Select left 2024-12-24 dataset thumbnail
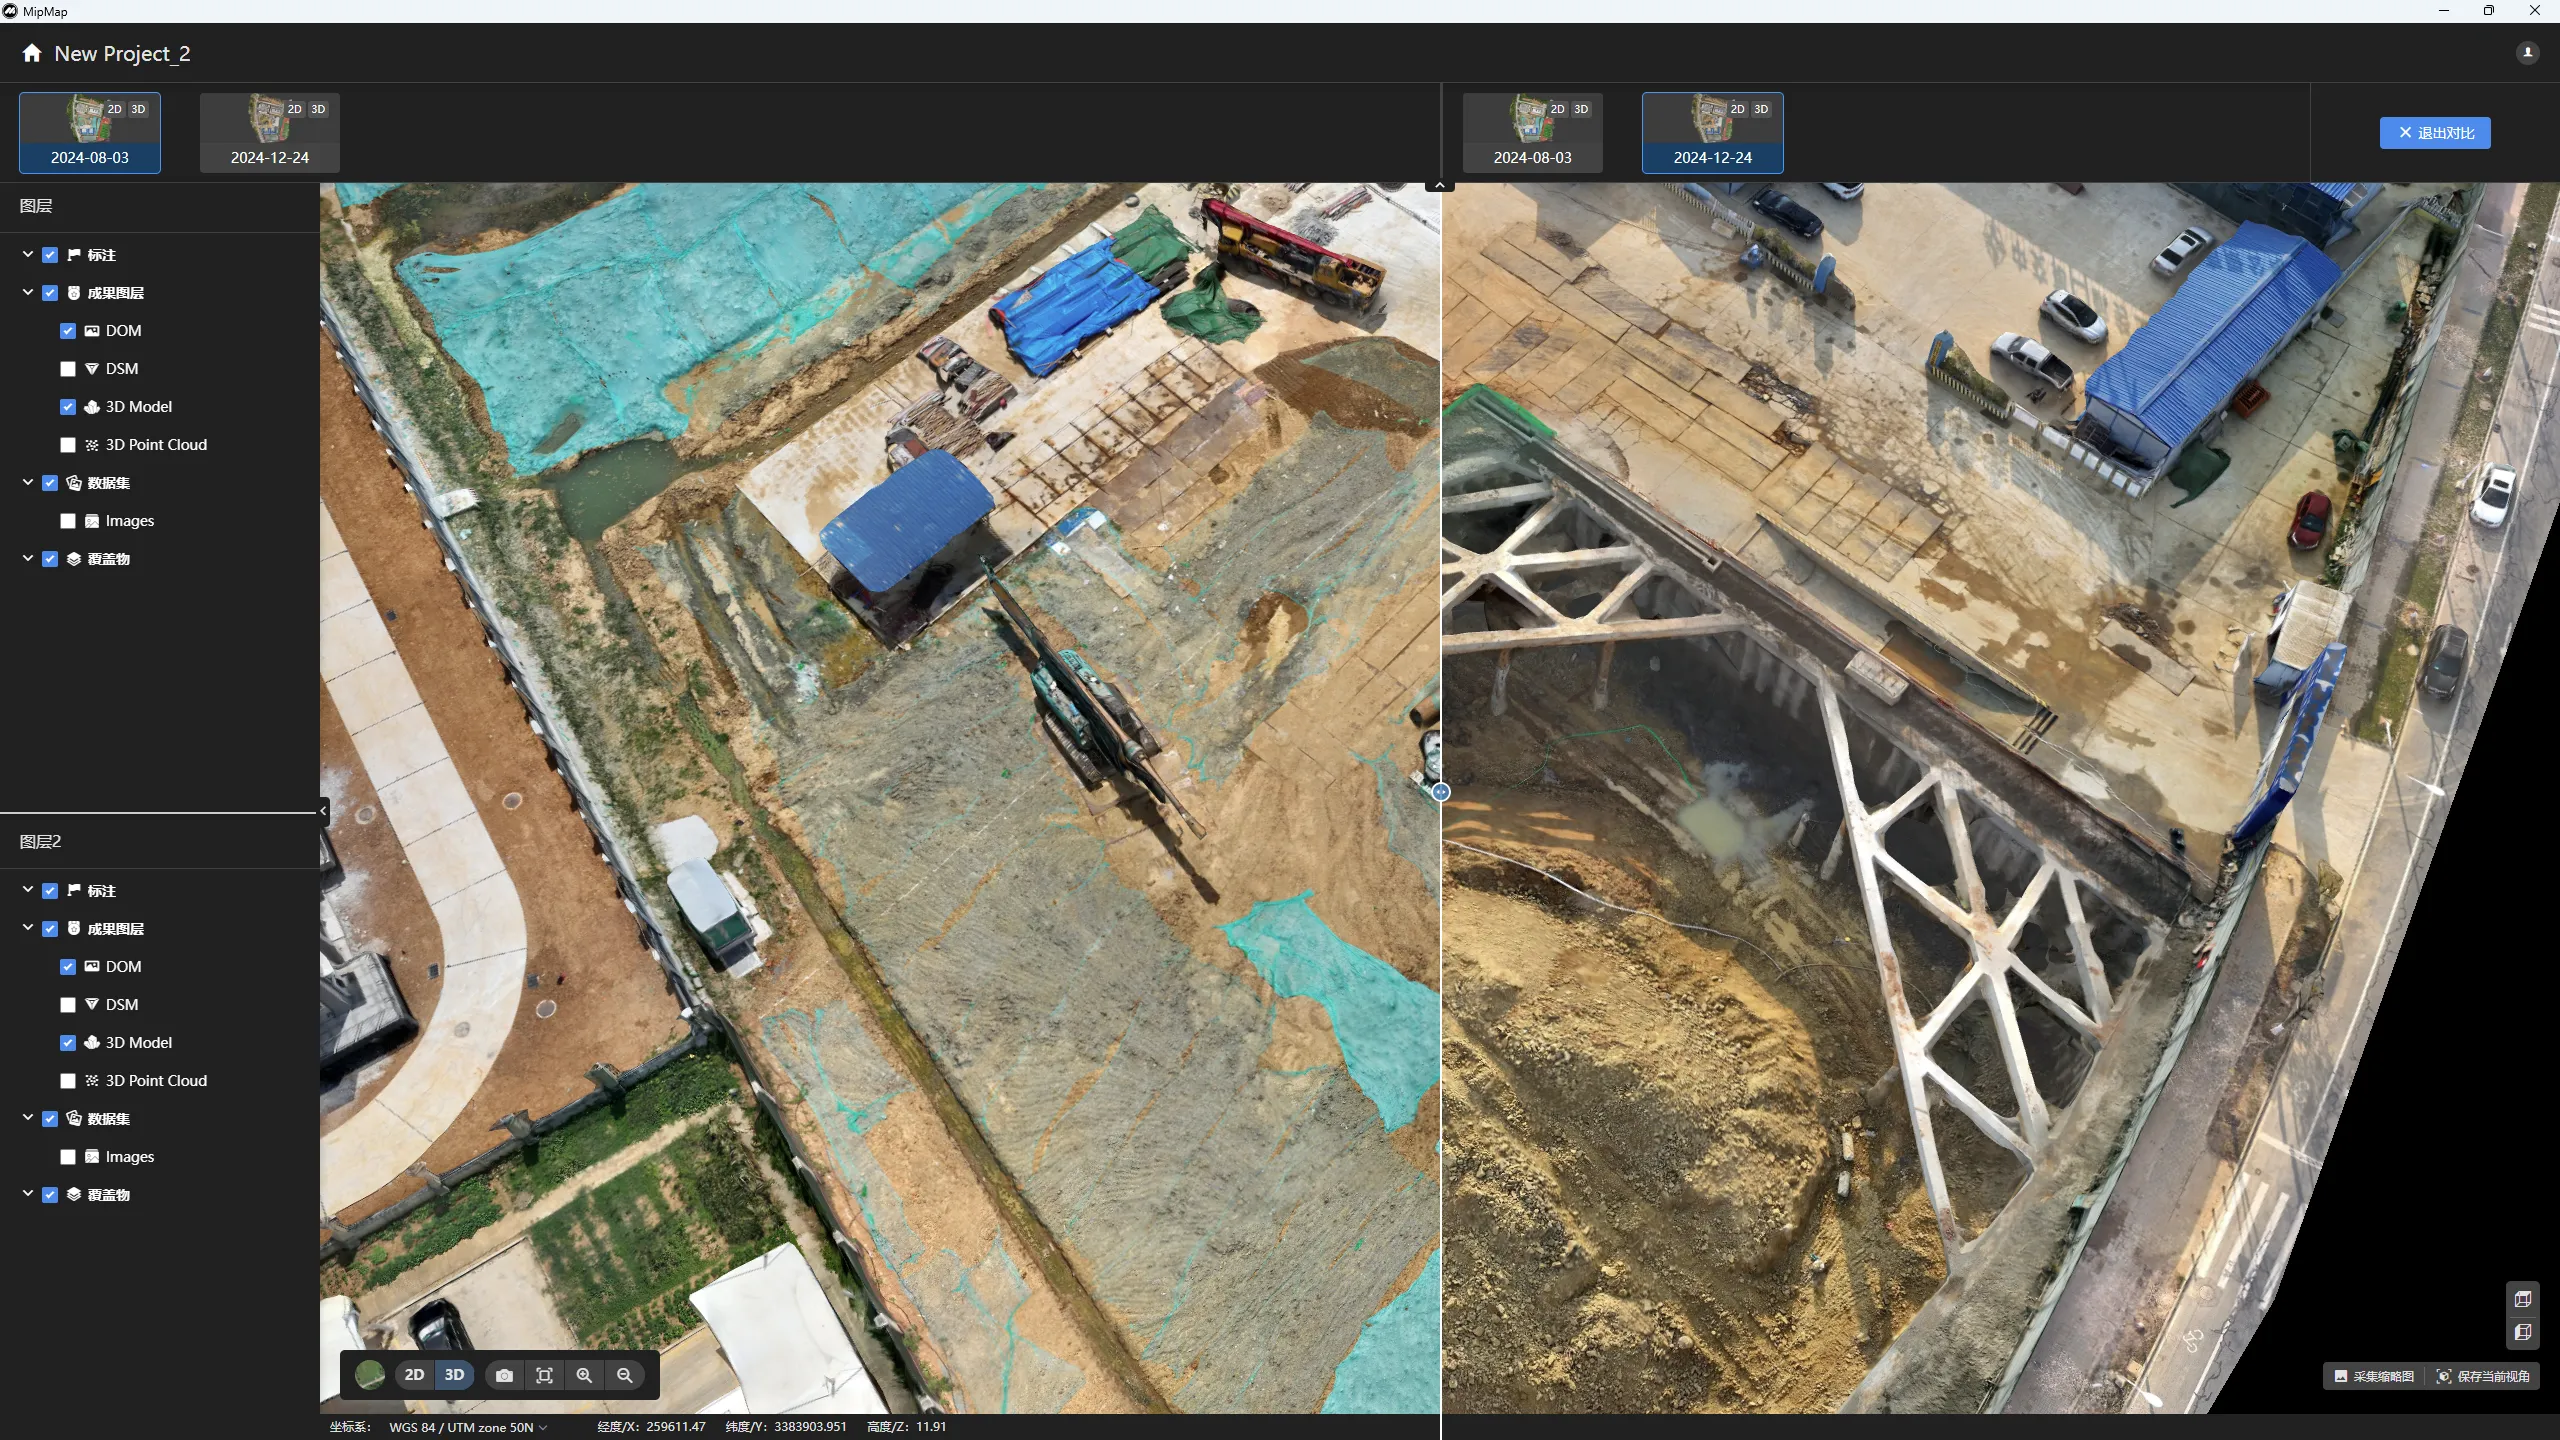This screenshot has width=2560, height=1440. coord(269,133)
